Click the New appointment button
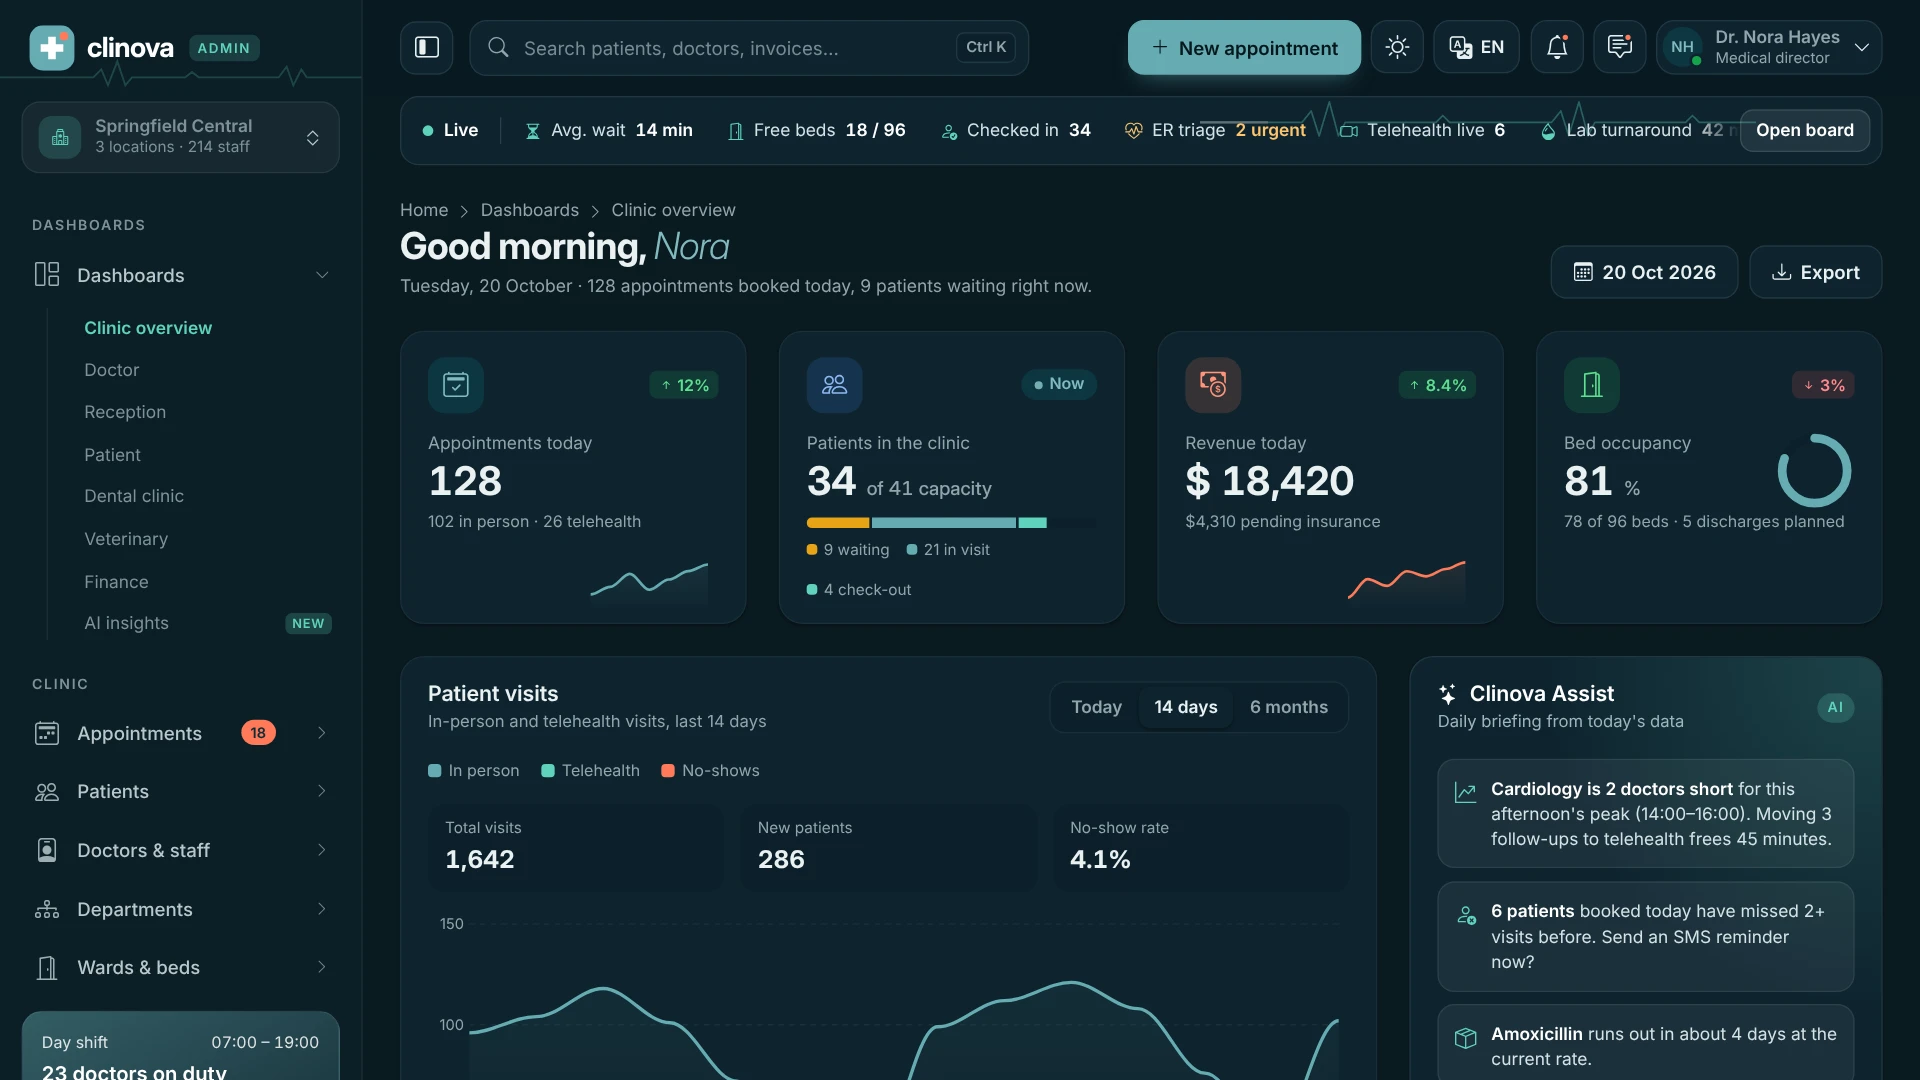This screenshot has height=1080, width=1920. (x=1244, y=47)
